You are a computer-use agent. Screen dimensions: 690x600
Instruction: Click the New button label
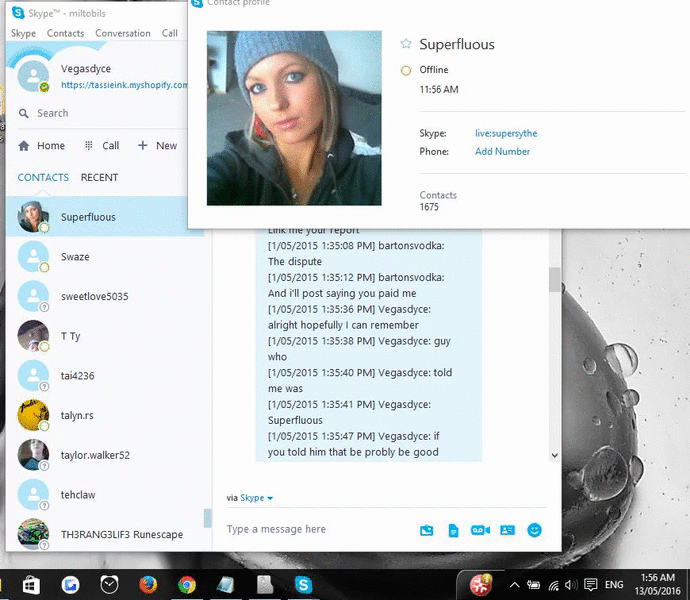click(166, 146)
